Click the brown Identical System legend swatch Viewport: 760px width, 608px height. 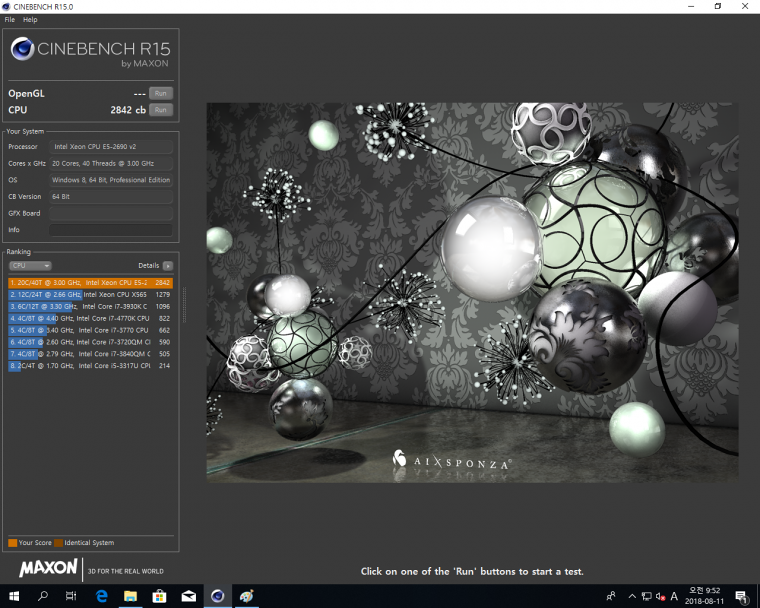59,543
